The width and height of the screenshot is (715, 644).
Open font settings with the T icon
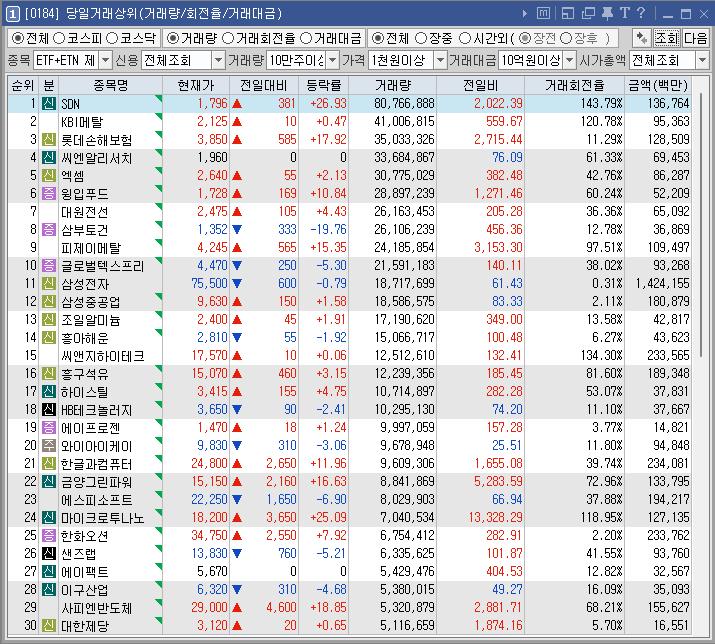[624, 13]
